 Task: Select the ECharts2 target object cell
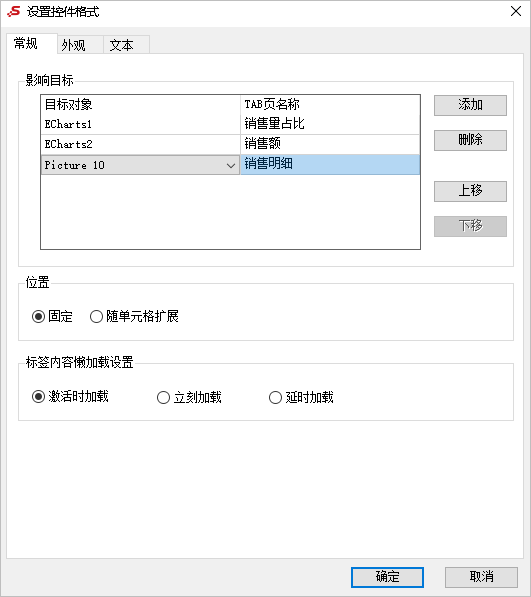(x=140, y=144)
